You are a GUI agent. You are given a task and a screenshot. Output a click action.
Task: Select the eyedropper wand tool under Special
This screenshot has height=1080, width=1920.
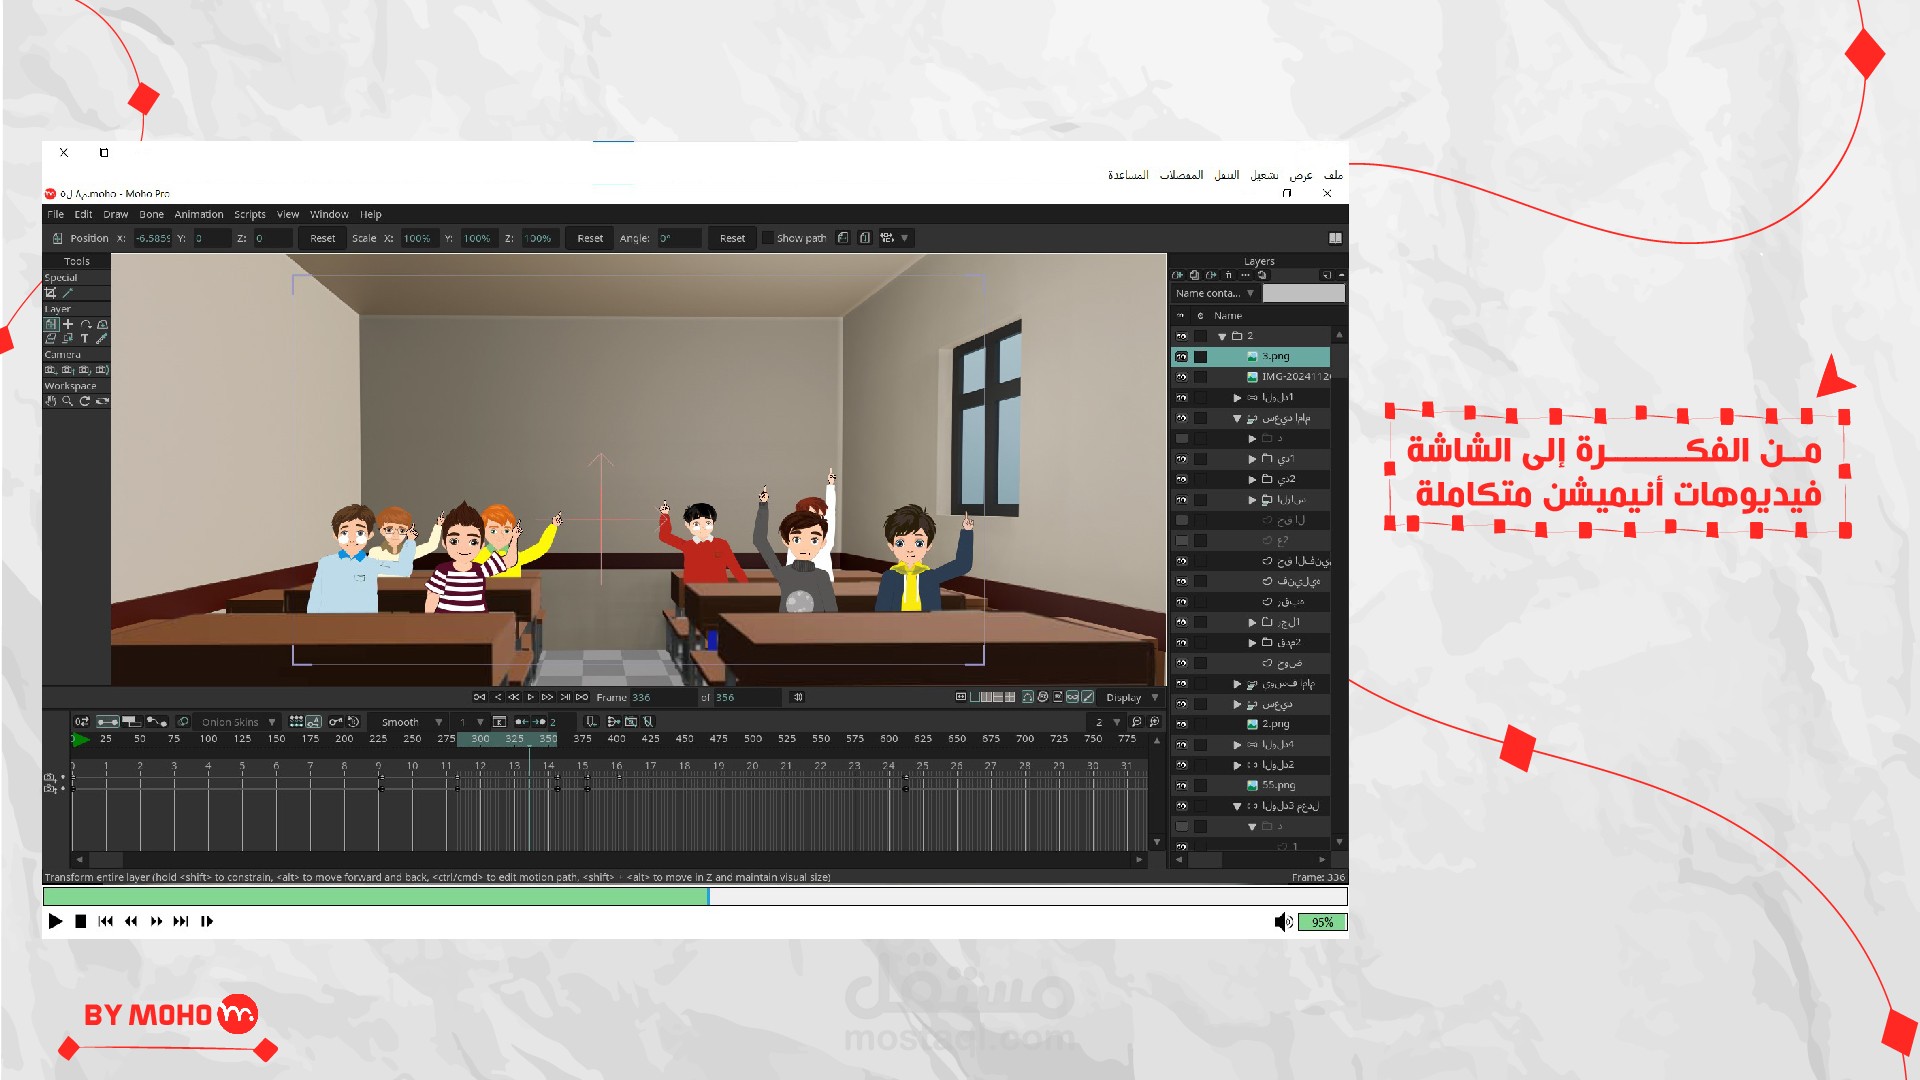tap(68, 293)
